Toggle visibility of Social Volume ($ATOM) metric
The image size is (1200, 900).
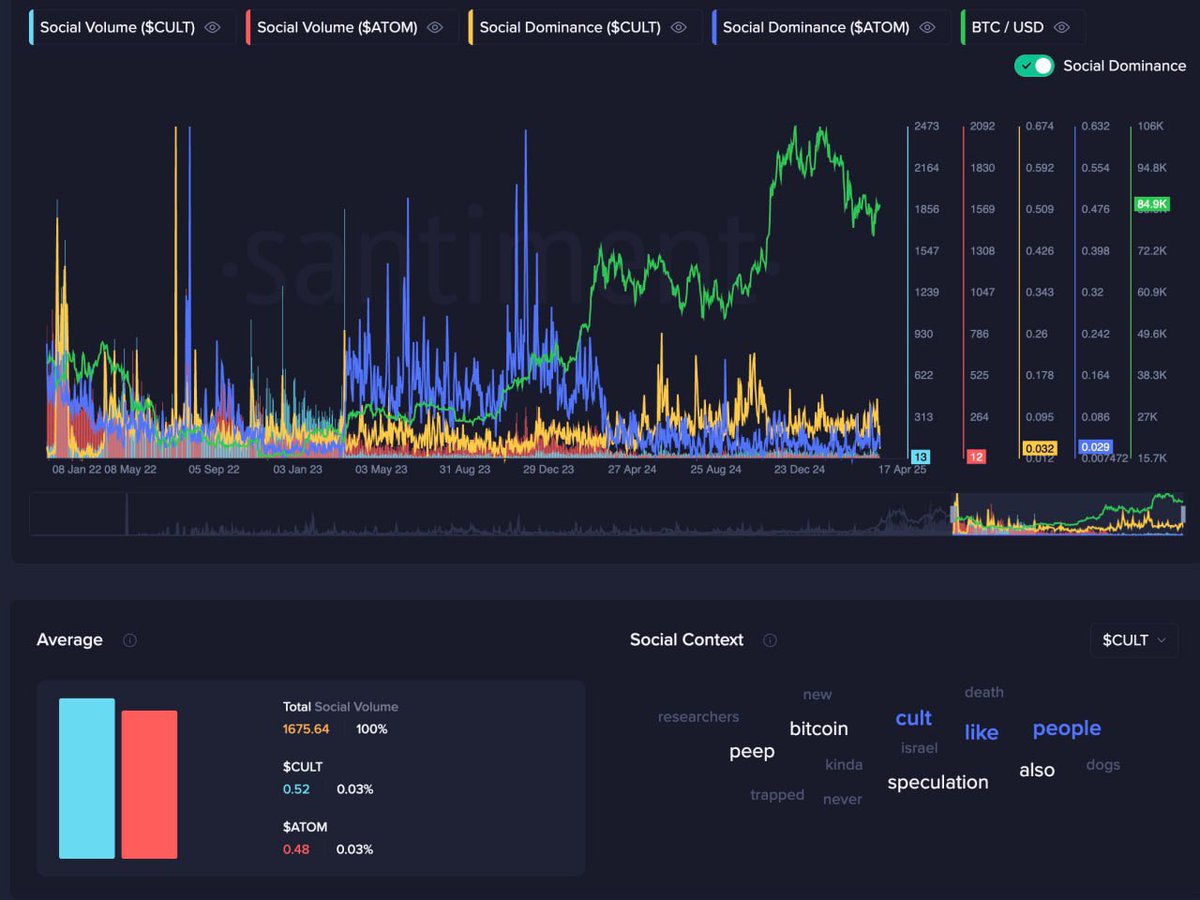point(434,28)
